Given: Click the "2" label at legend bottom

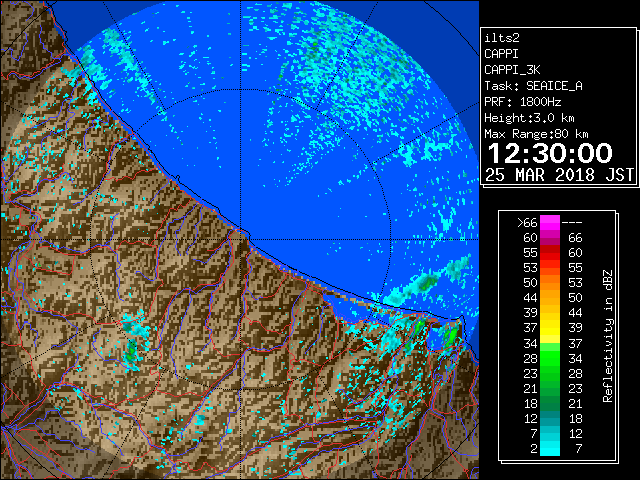Looking at the screenshot, I should tap(534, 449).
